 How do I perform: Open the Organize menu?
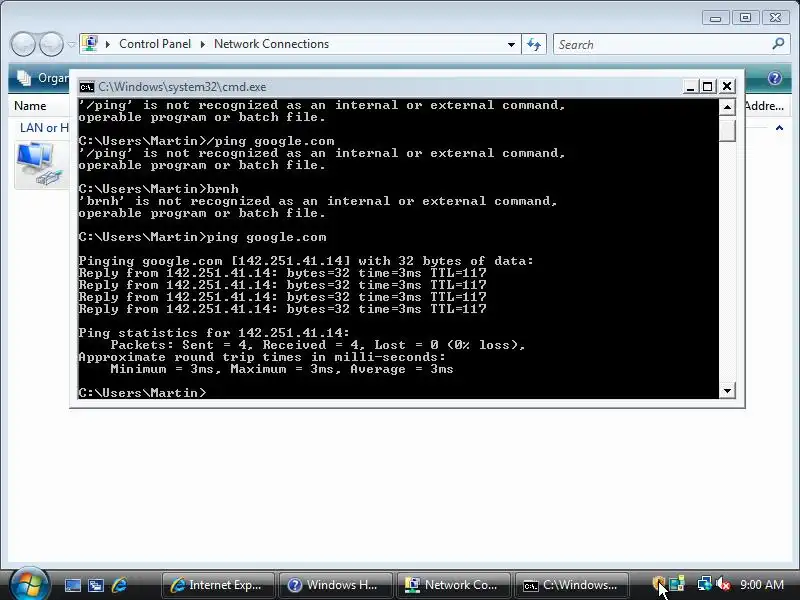coord(43,78)
